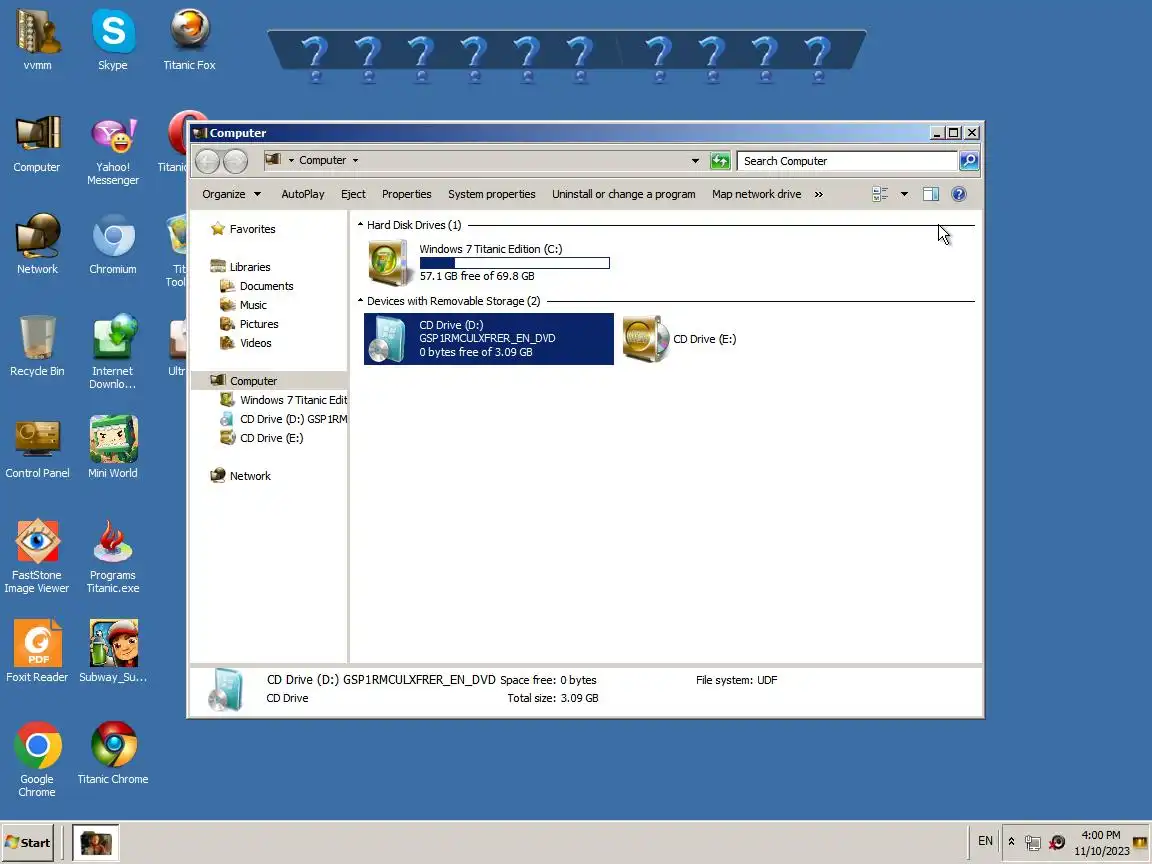This screenshot has height=864, width=1152.
Task: Launch Google Chrome from the desktop
Action: (37, 758)
